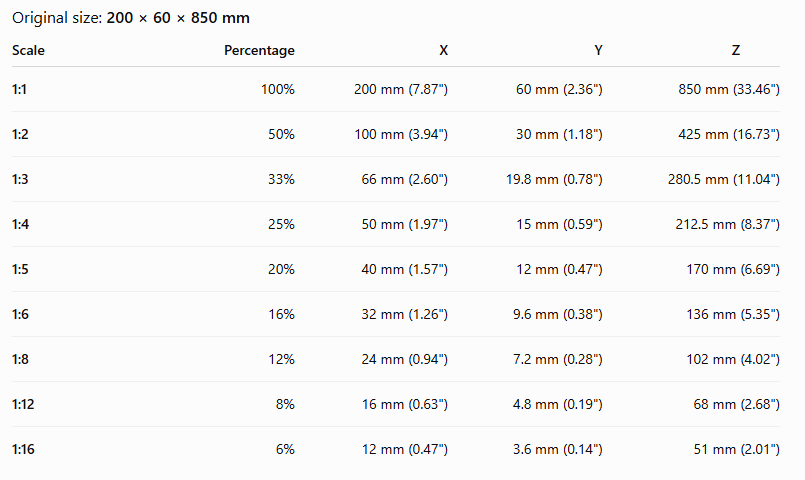Click the X column header
The image size is (805, 480).
444,50
